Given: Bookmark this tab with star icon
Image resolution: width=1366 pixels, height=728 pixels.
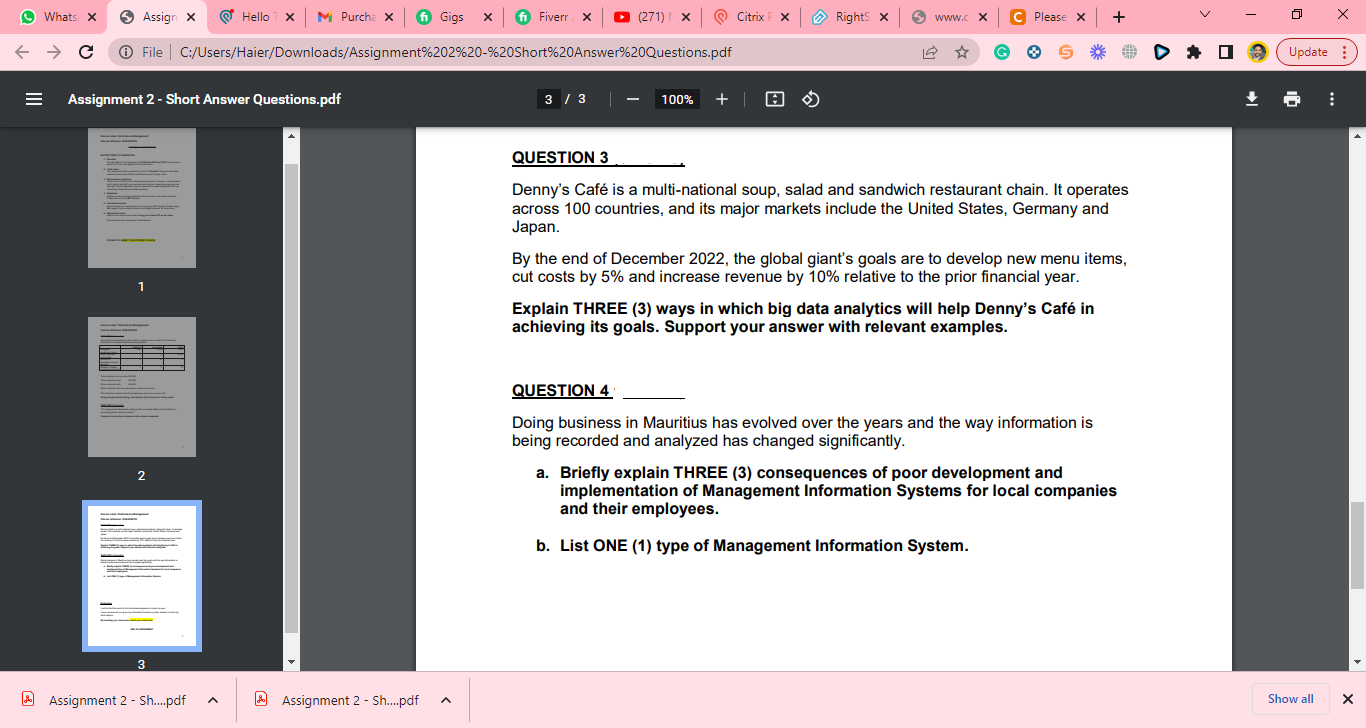Looking at the screenshot, I should [962, 52].
